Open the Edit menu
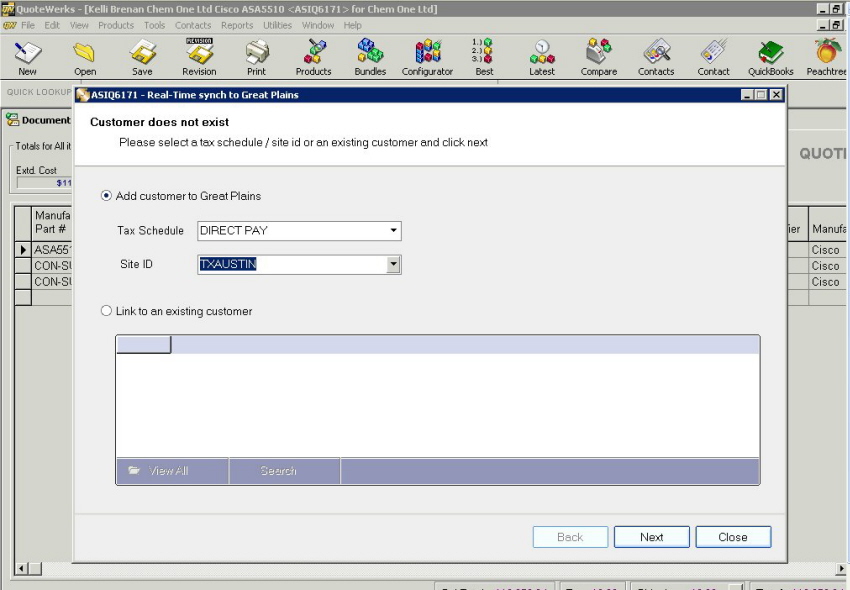This screenshot has width=850, height=590. (x=52, y=25)
